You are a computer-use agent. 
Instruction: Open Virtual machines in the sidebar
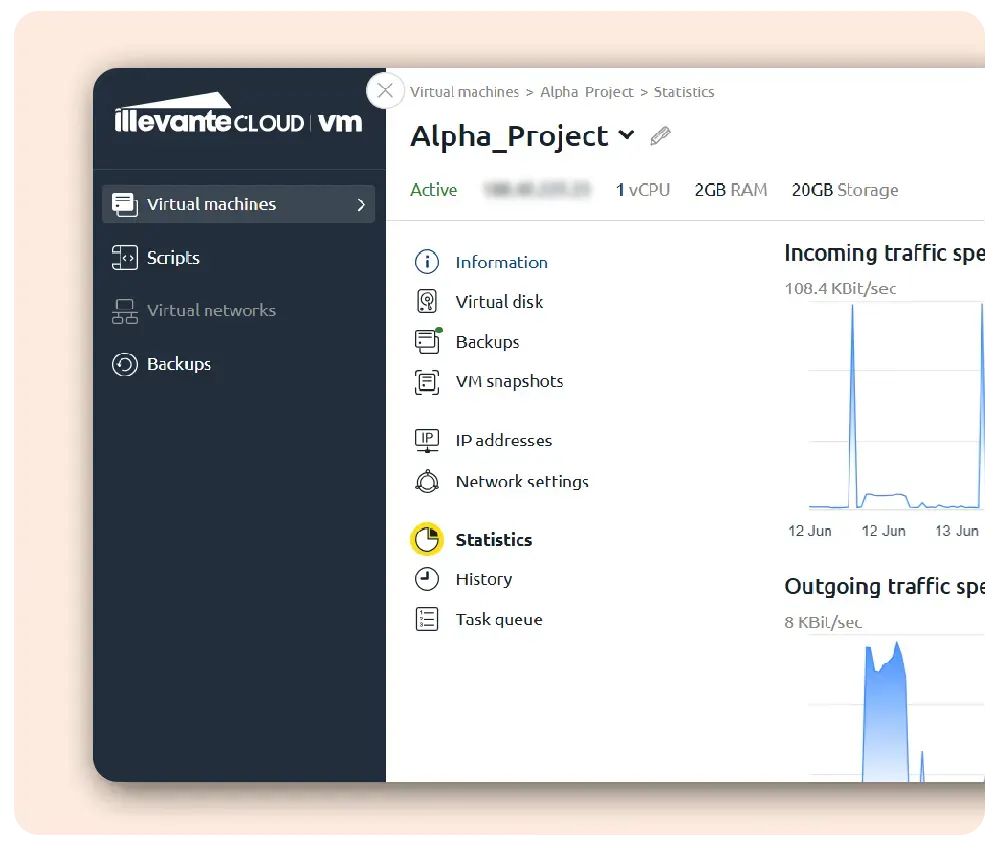tap(239, 204)
